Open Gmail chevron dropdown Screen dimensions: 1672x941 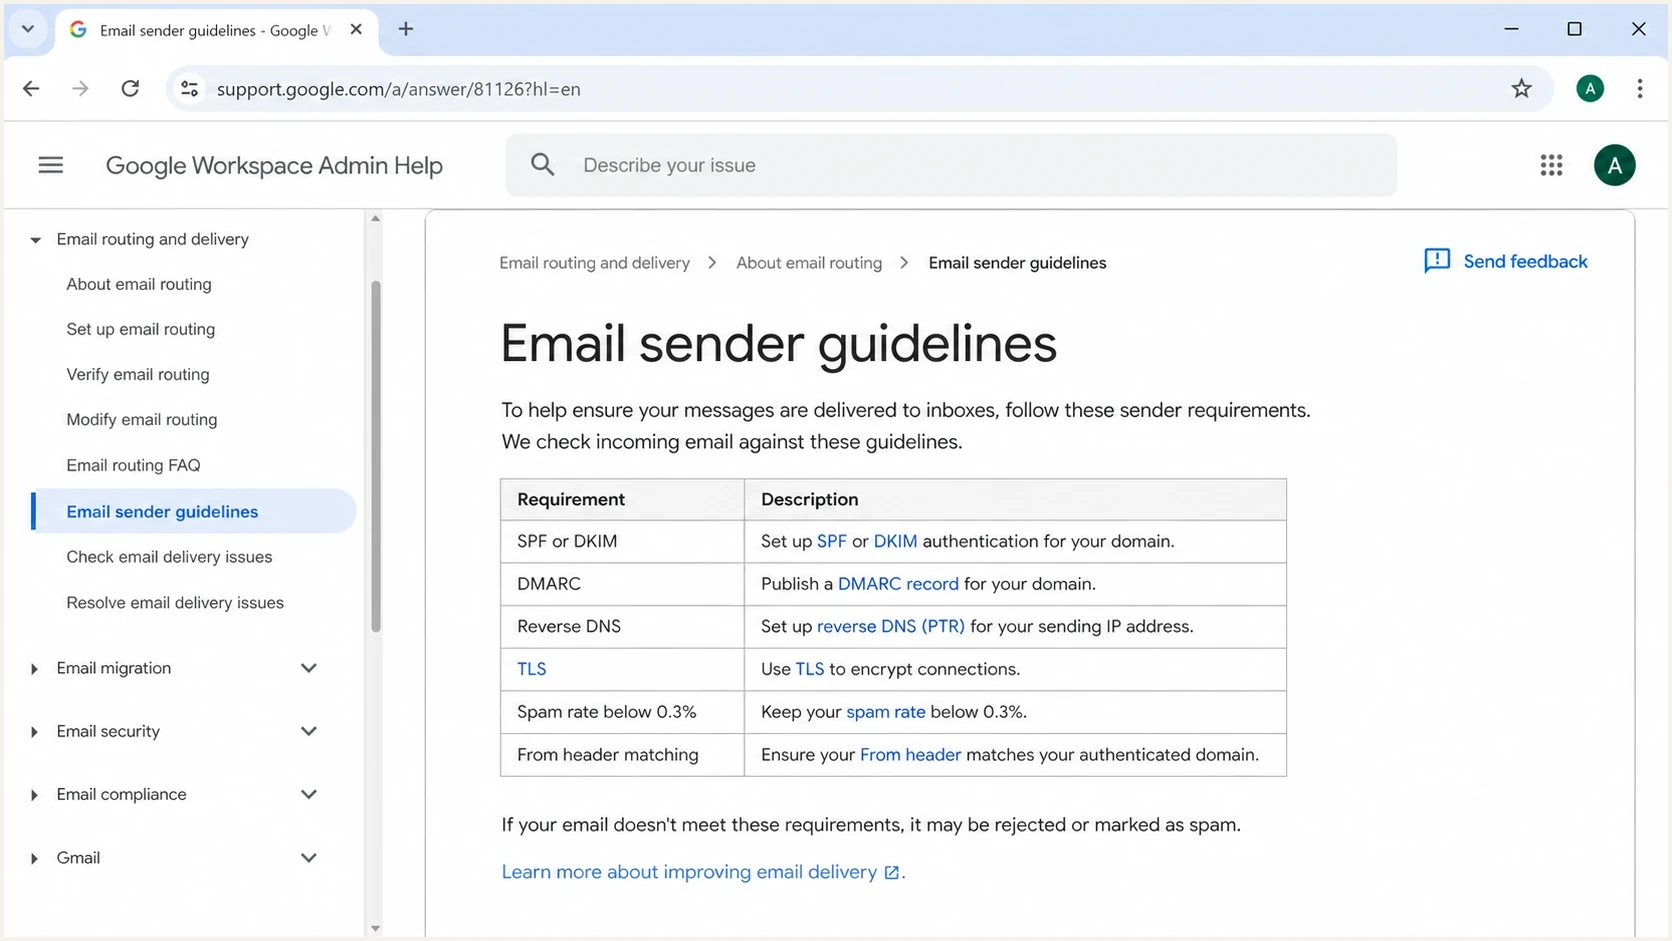pyautogui.click(x=309, y=857)
